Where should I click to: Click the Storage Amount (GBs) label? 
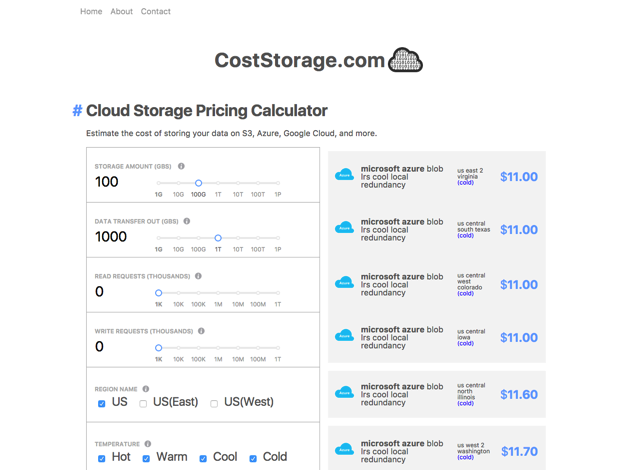133,166
